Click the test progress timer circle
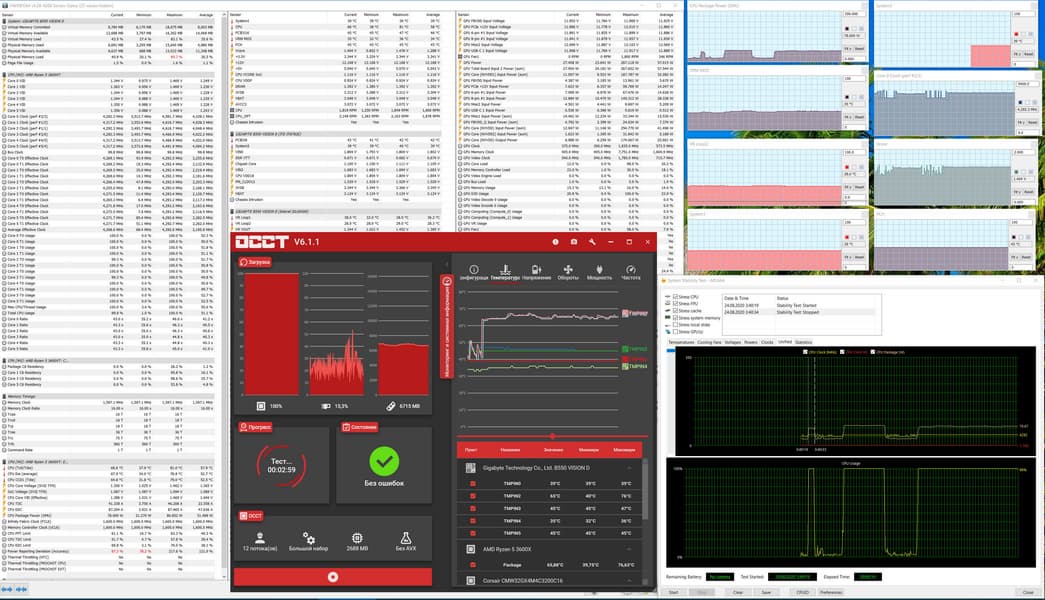Image resolution: width=1045 pixels, height=600 pixels. (x=281, y=465)
